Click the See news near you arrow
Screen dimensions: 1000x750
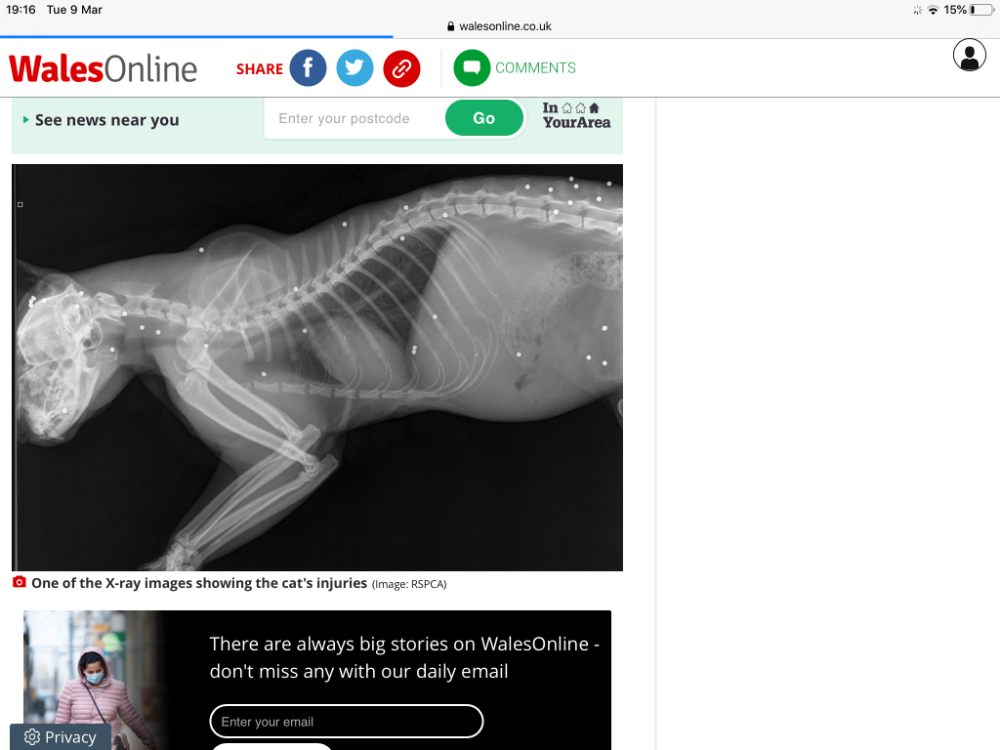[26, 120]
